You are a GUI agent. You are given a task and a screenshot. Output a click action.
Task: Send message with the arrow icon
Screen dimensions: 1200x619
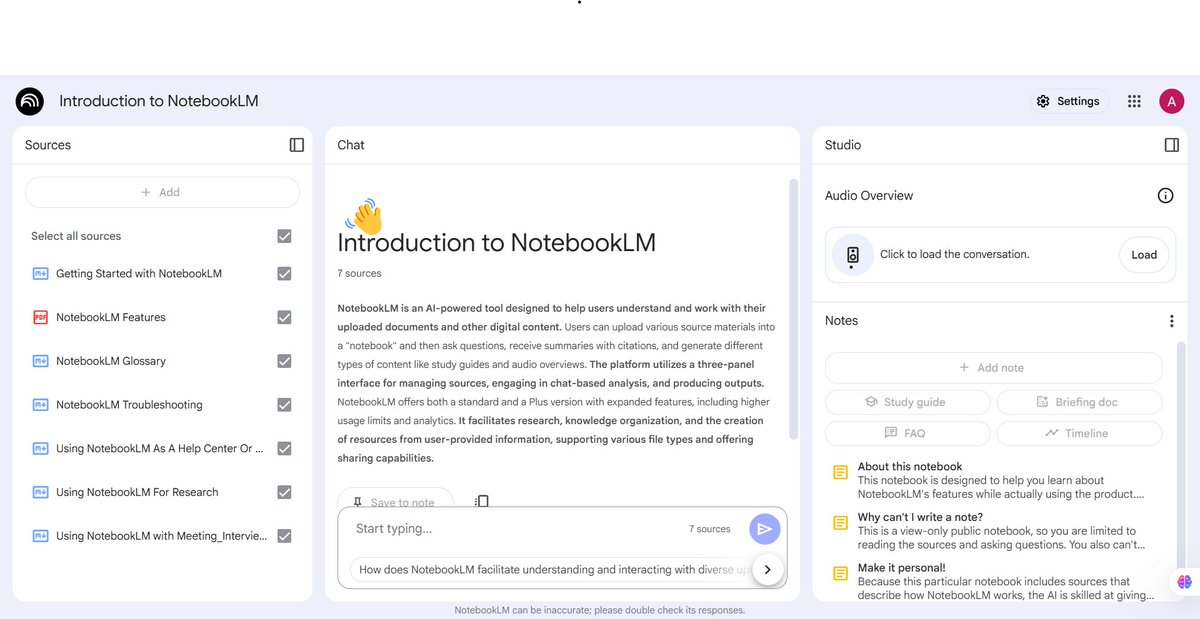tap(764, 529)
